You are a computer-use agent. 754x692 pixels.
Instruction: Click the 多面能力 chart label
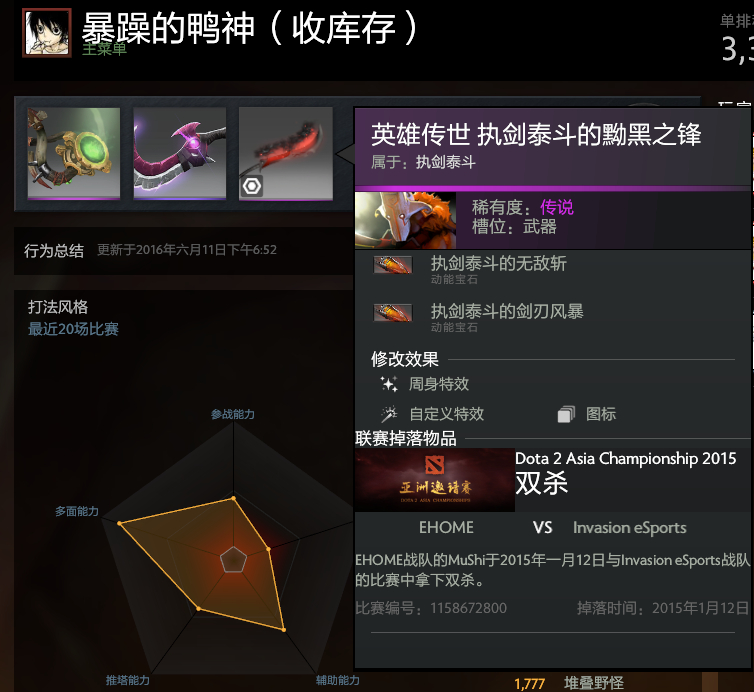coord(77,511)
